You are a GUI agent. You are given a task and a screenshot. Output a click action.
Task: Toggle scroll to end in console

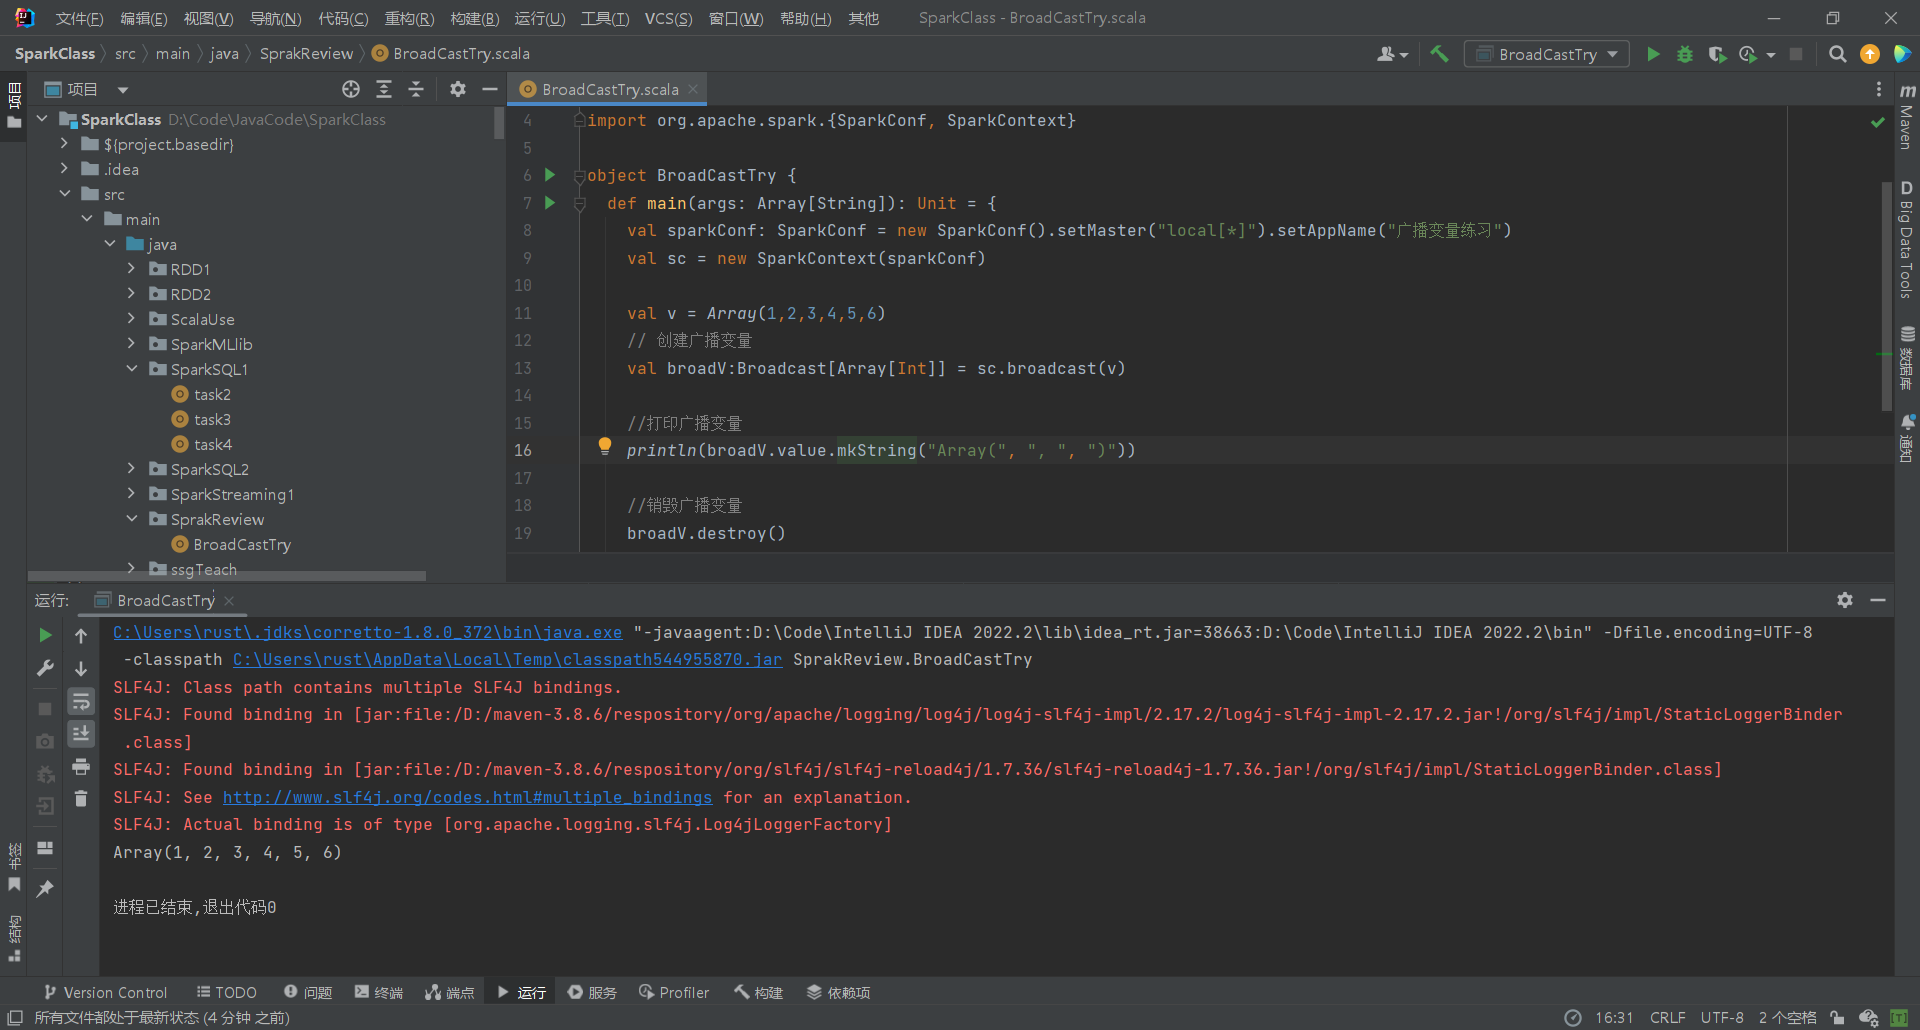point(81,734)
